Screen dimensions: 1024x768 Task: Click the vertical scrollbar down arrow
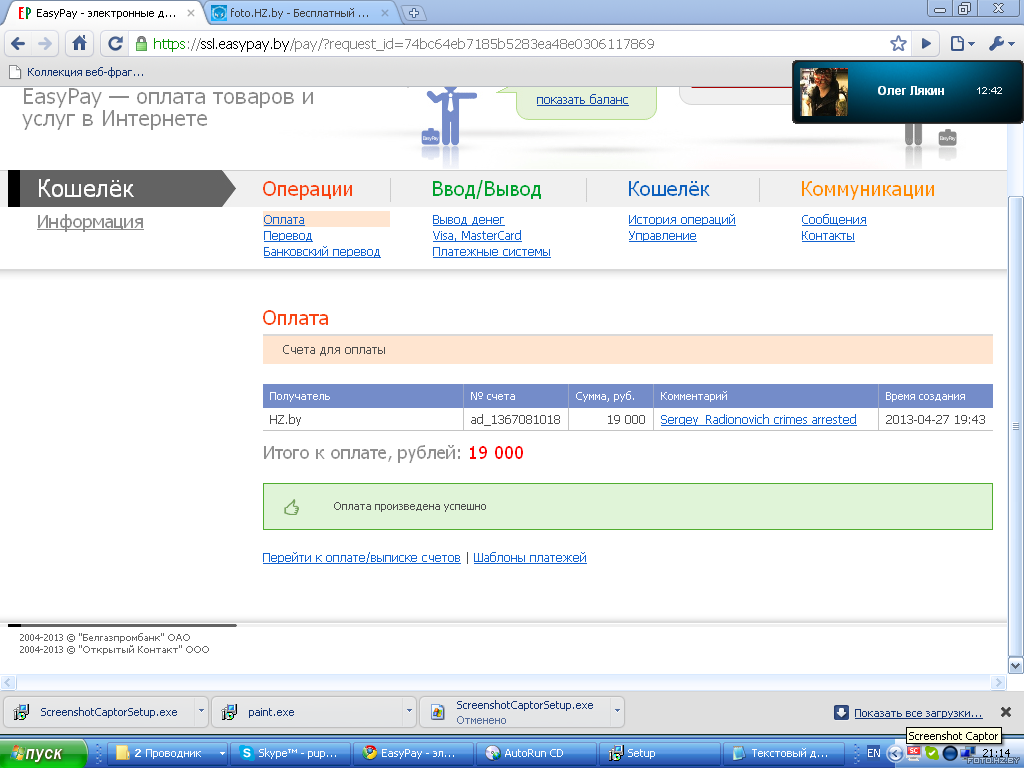[1016, 665]
